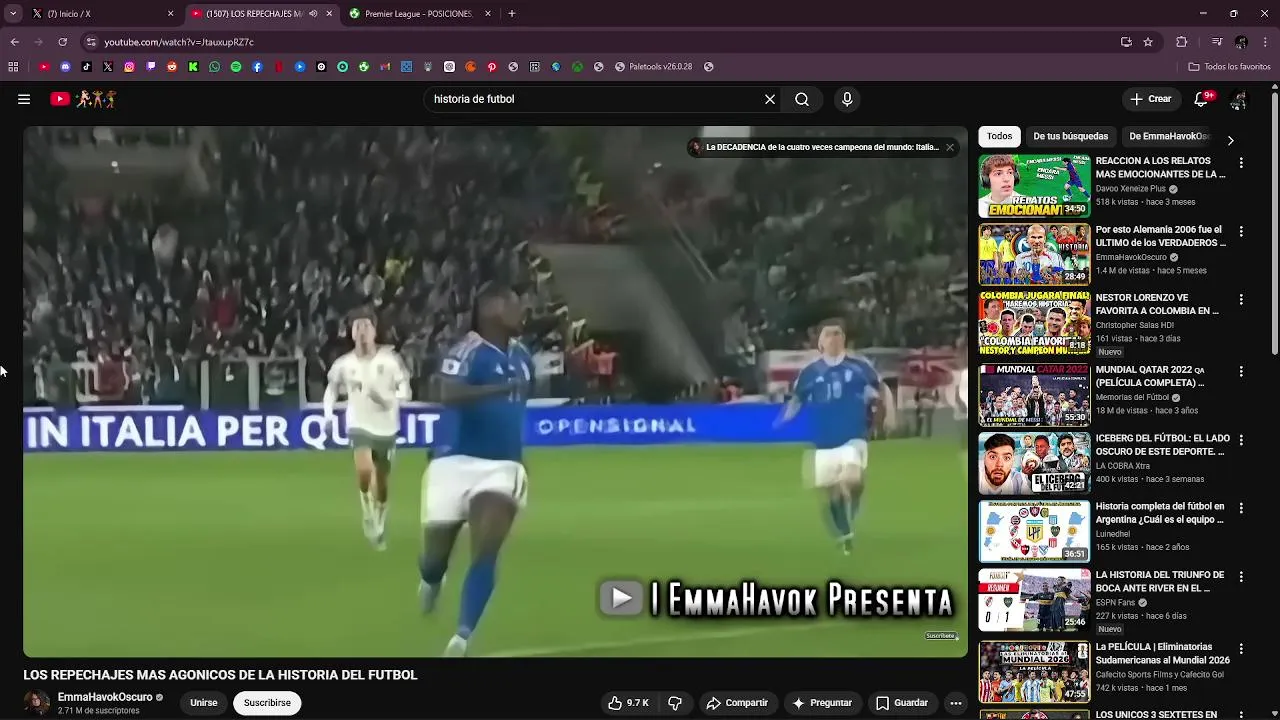Open the YouTube guide hamburger menu
Viewport: 1280px width, 720px height.
coord(24,99)
